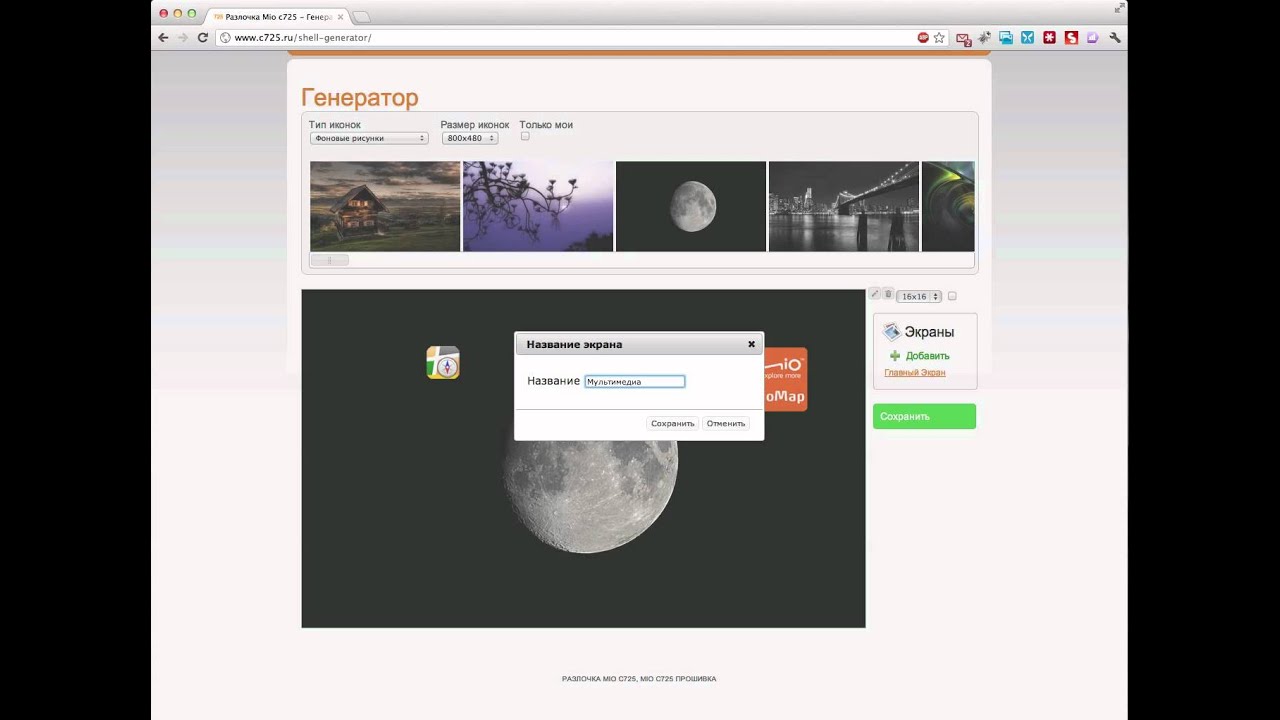Open a new browser tab
1280x720 pixels.
[x=362, y=16]
